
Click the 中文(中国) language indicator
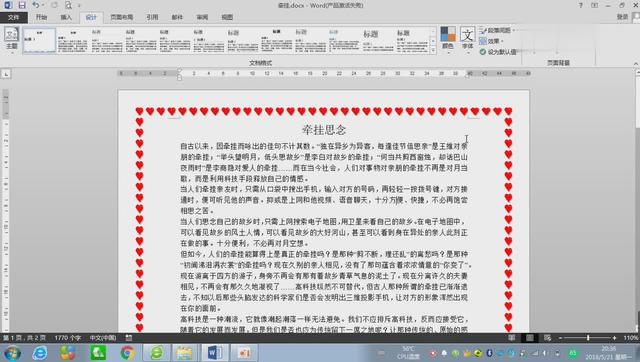pos(103,338)
